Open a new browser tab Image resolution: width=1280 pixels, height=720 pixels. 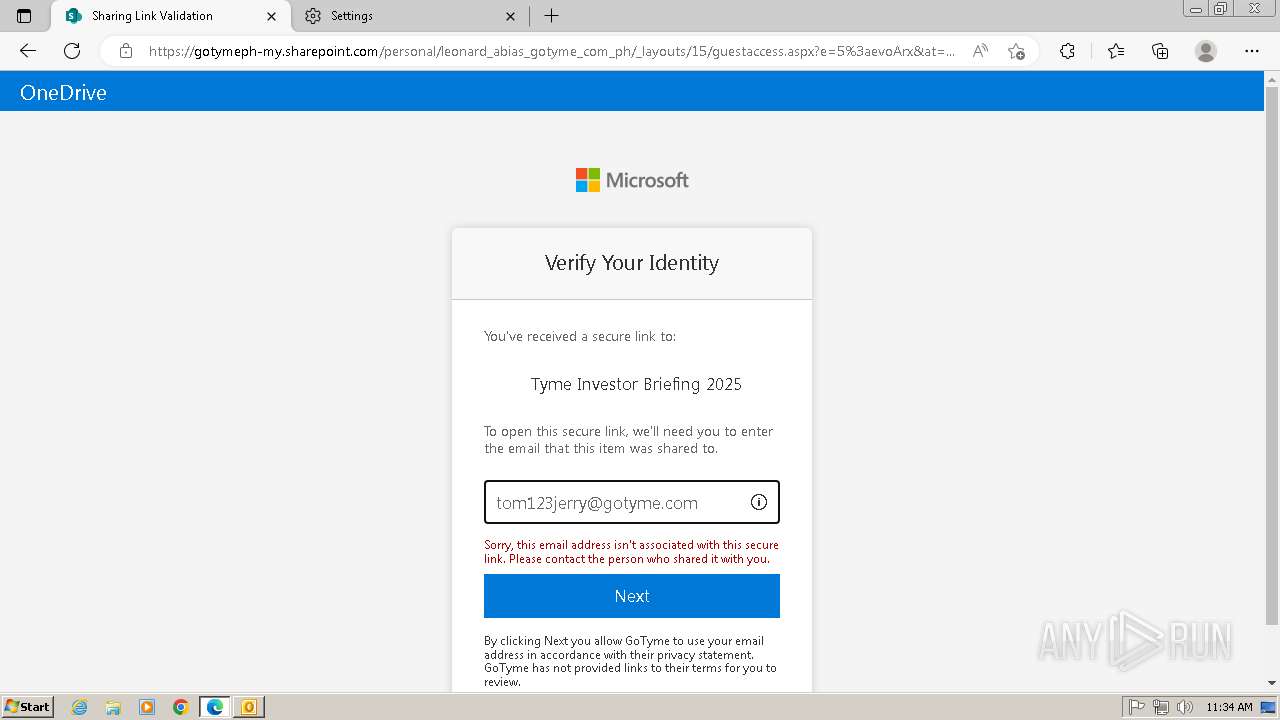tap(551, 16)
